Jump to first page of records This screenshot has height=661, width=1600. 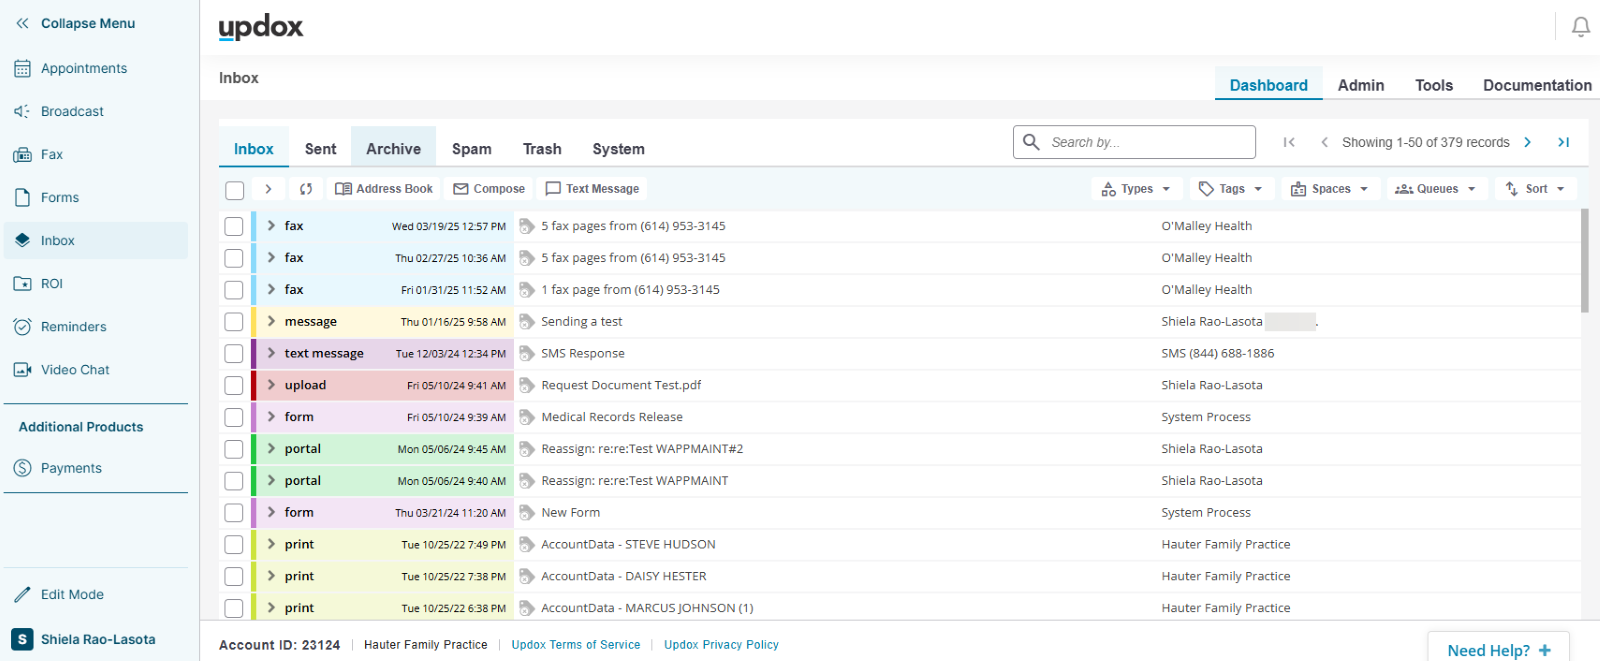point(1289,142)
